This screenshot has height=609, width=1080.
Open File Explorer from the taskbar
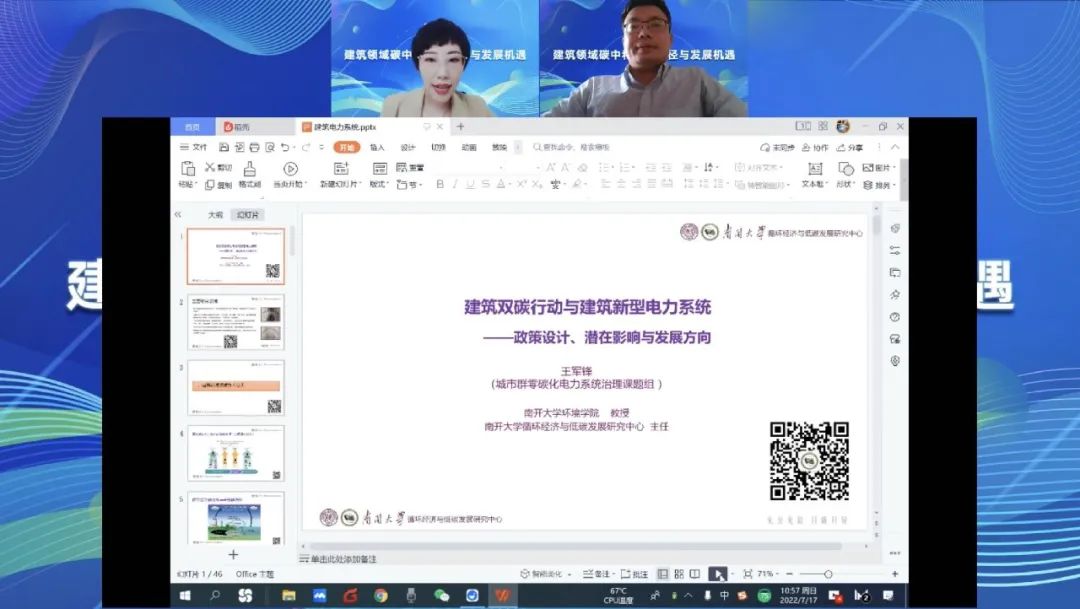[289, 596]
